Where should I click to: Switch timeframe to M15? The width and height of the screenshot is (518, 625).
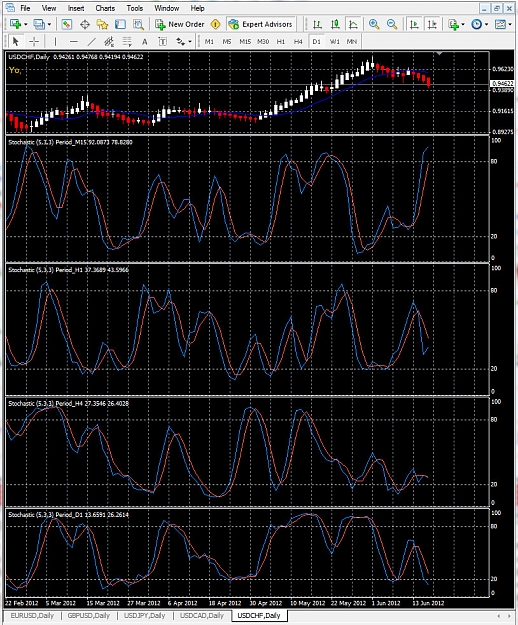click(245, 41)
